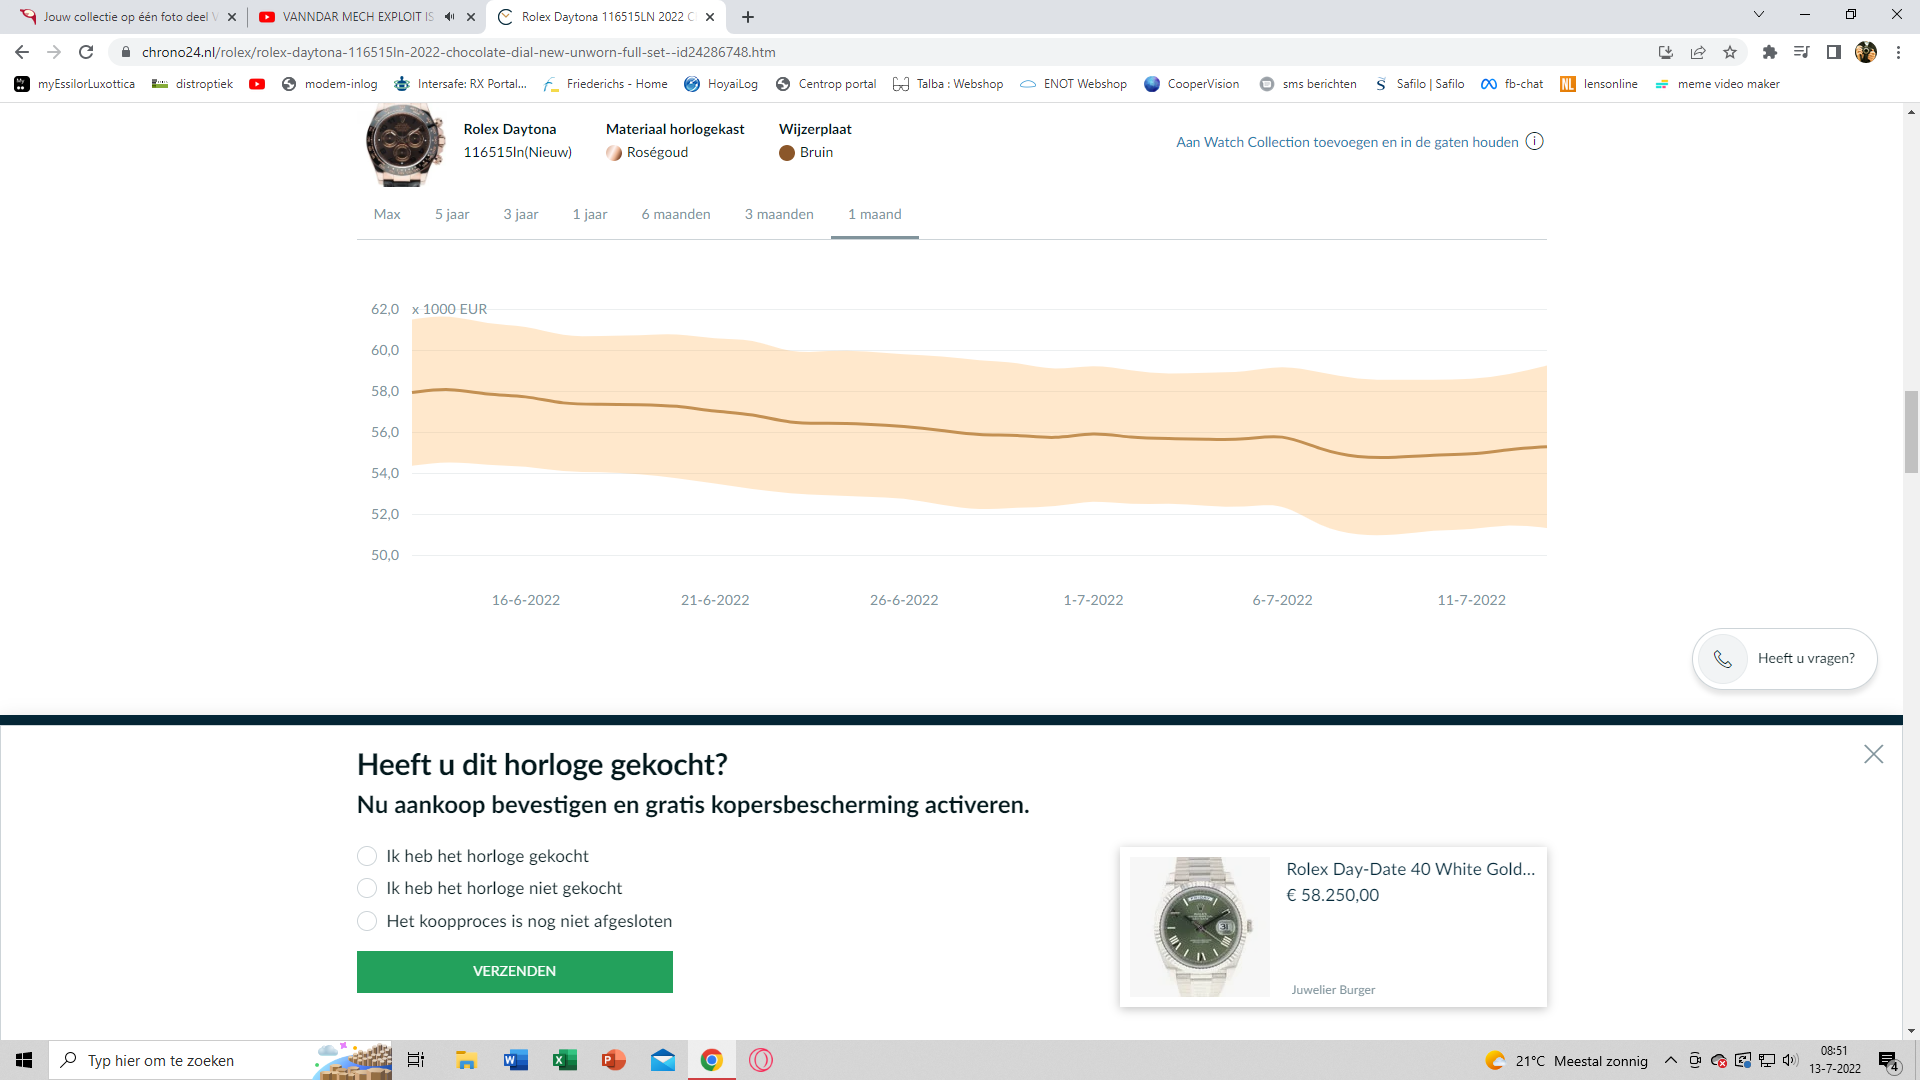Open the CooperVision bookmark
Screen dimensions: 1920x1080
point(1192,84)
